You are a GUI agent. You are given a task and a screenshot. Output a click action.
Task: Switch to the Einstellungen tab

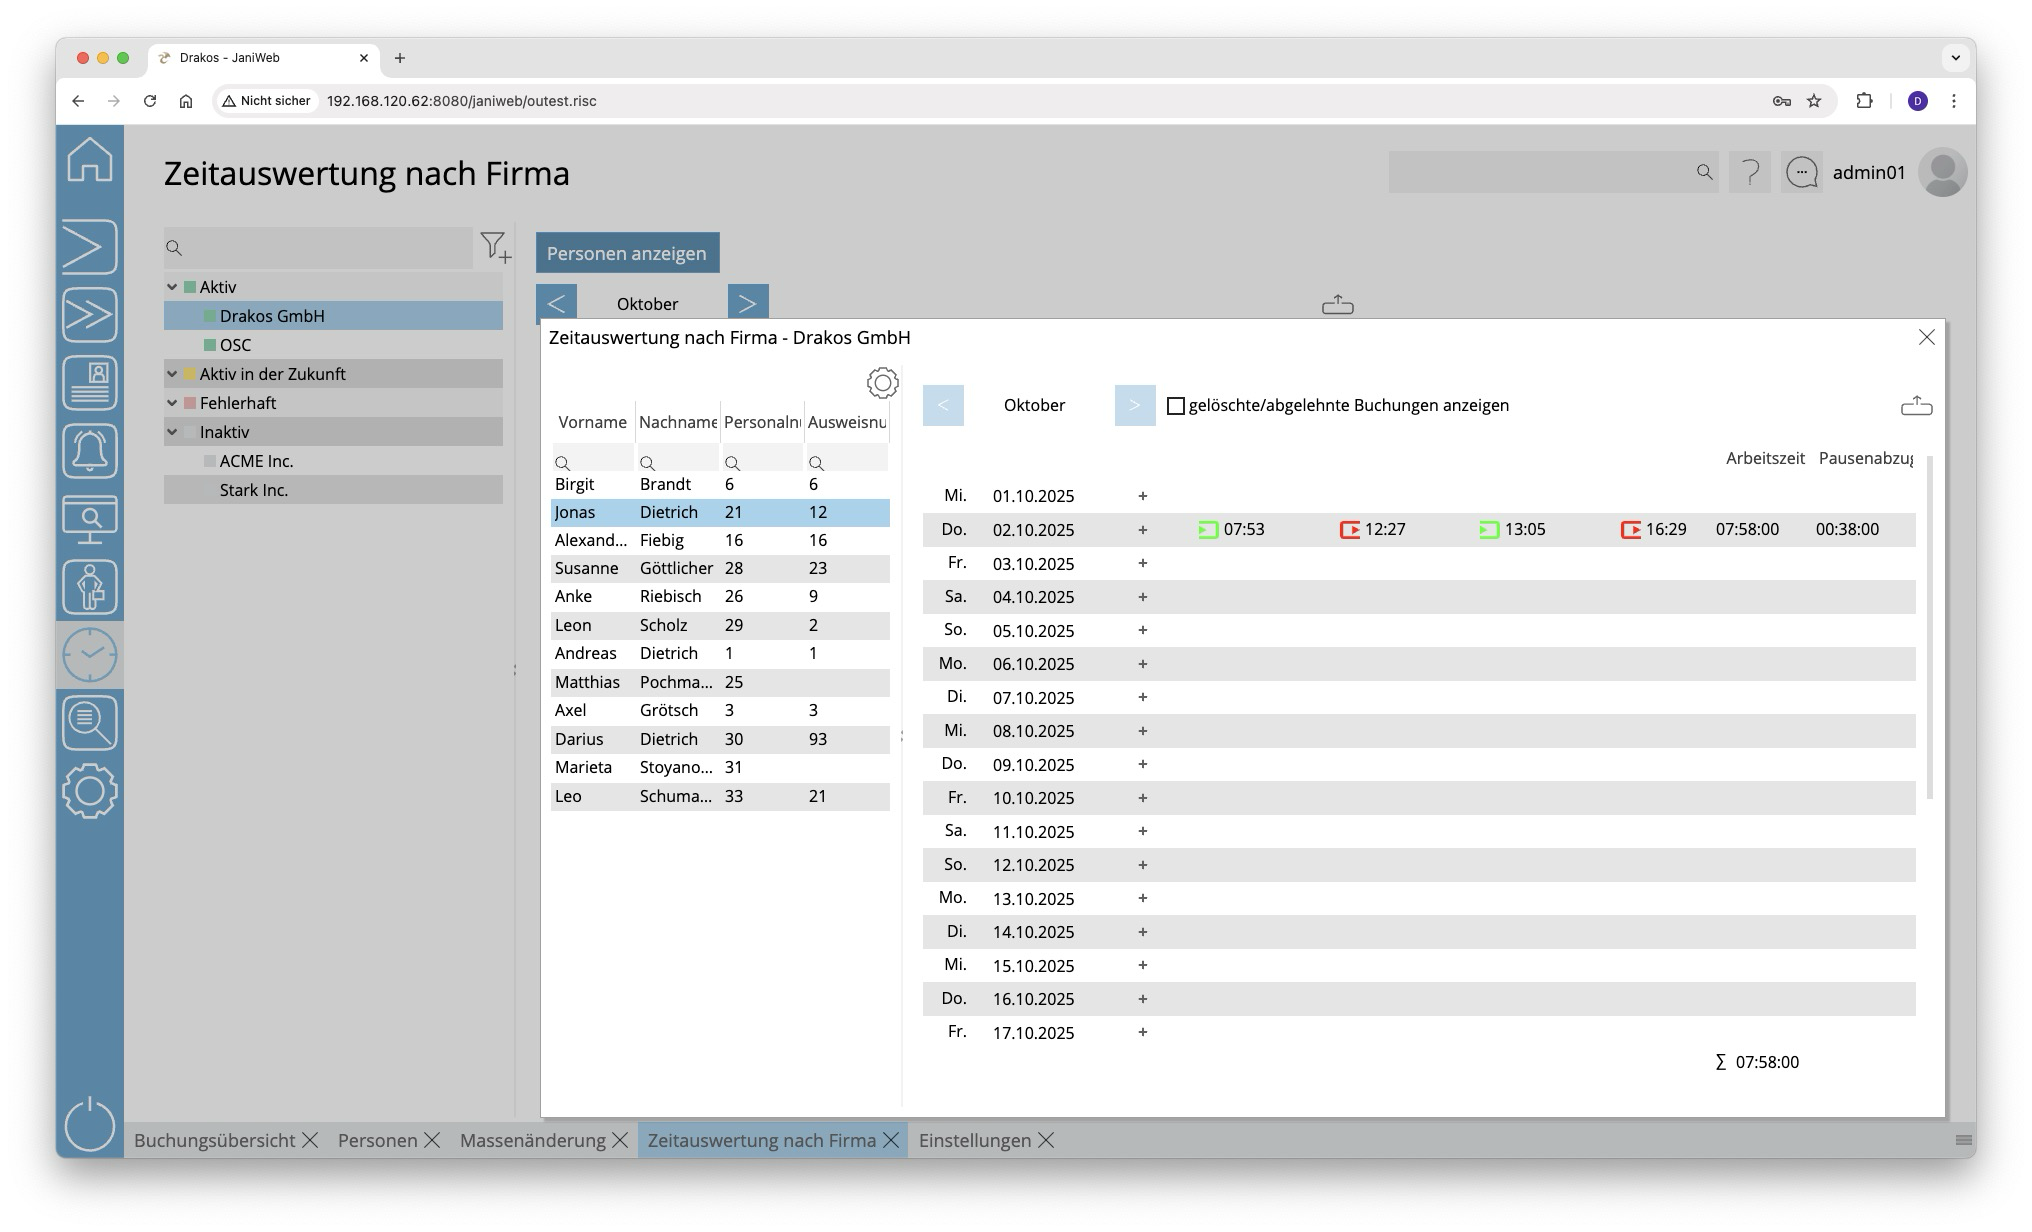point(974,1140)
